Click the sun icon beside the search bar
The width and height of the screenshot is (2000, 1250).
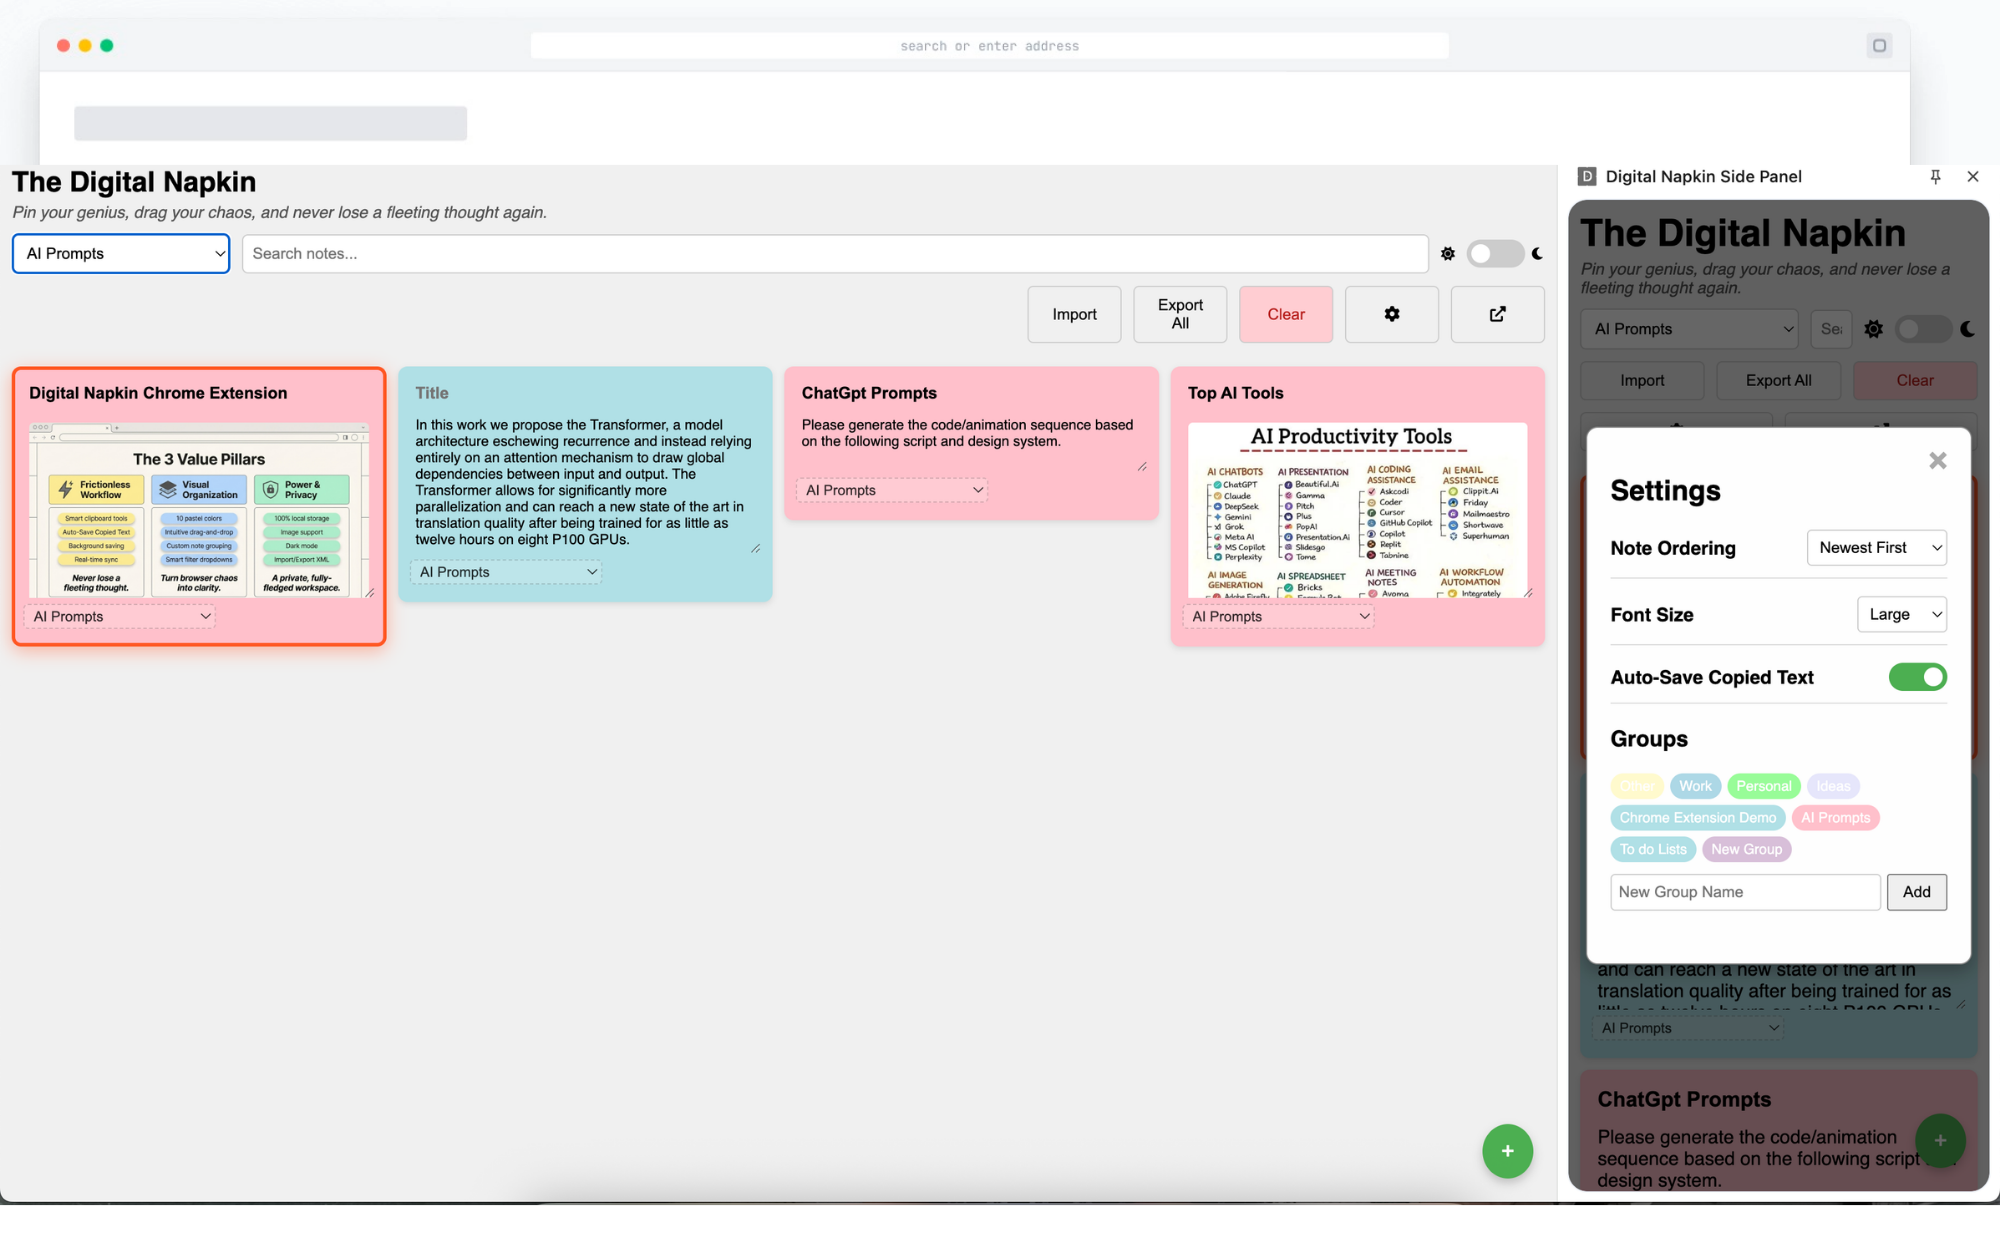pos(1447,254)
